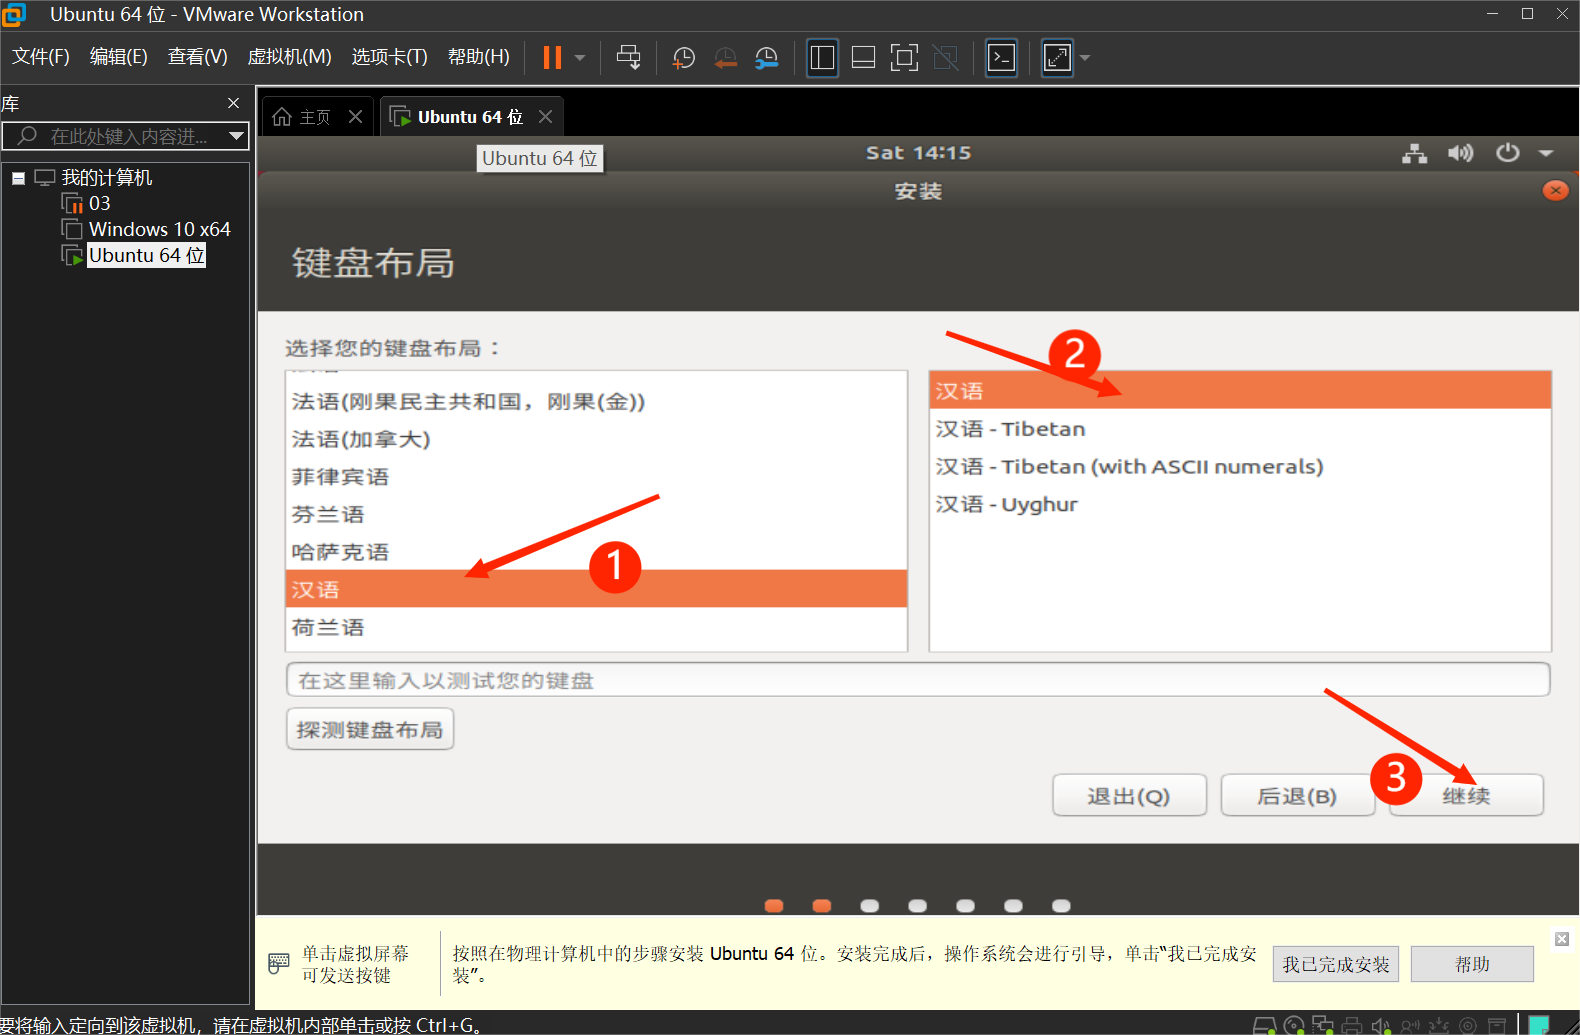Open the stretch display dropdown arrow
This screenshot has height=1035, width=1580.
click(1085, 58)
